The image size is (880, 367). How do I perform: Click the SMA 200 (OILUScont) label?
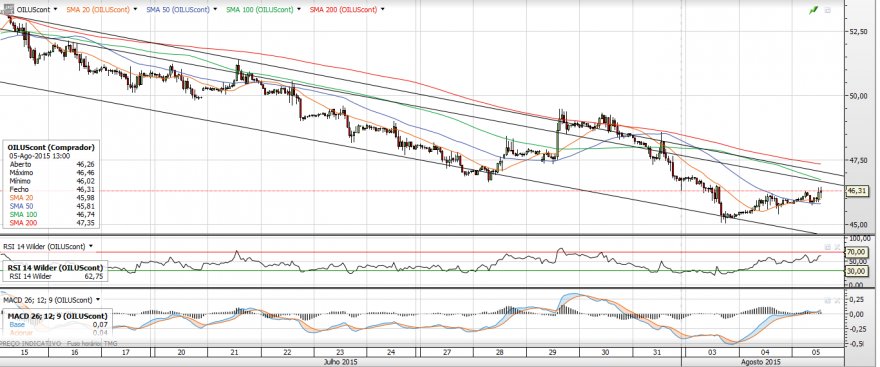[343, 10]
